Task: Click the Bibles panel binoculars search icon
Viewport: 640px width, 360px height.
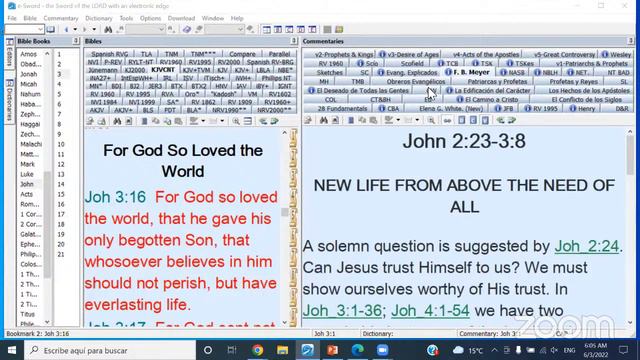Action: click(x=117, y=121)
